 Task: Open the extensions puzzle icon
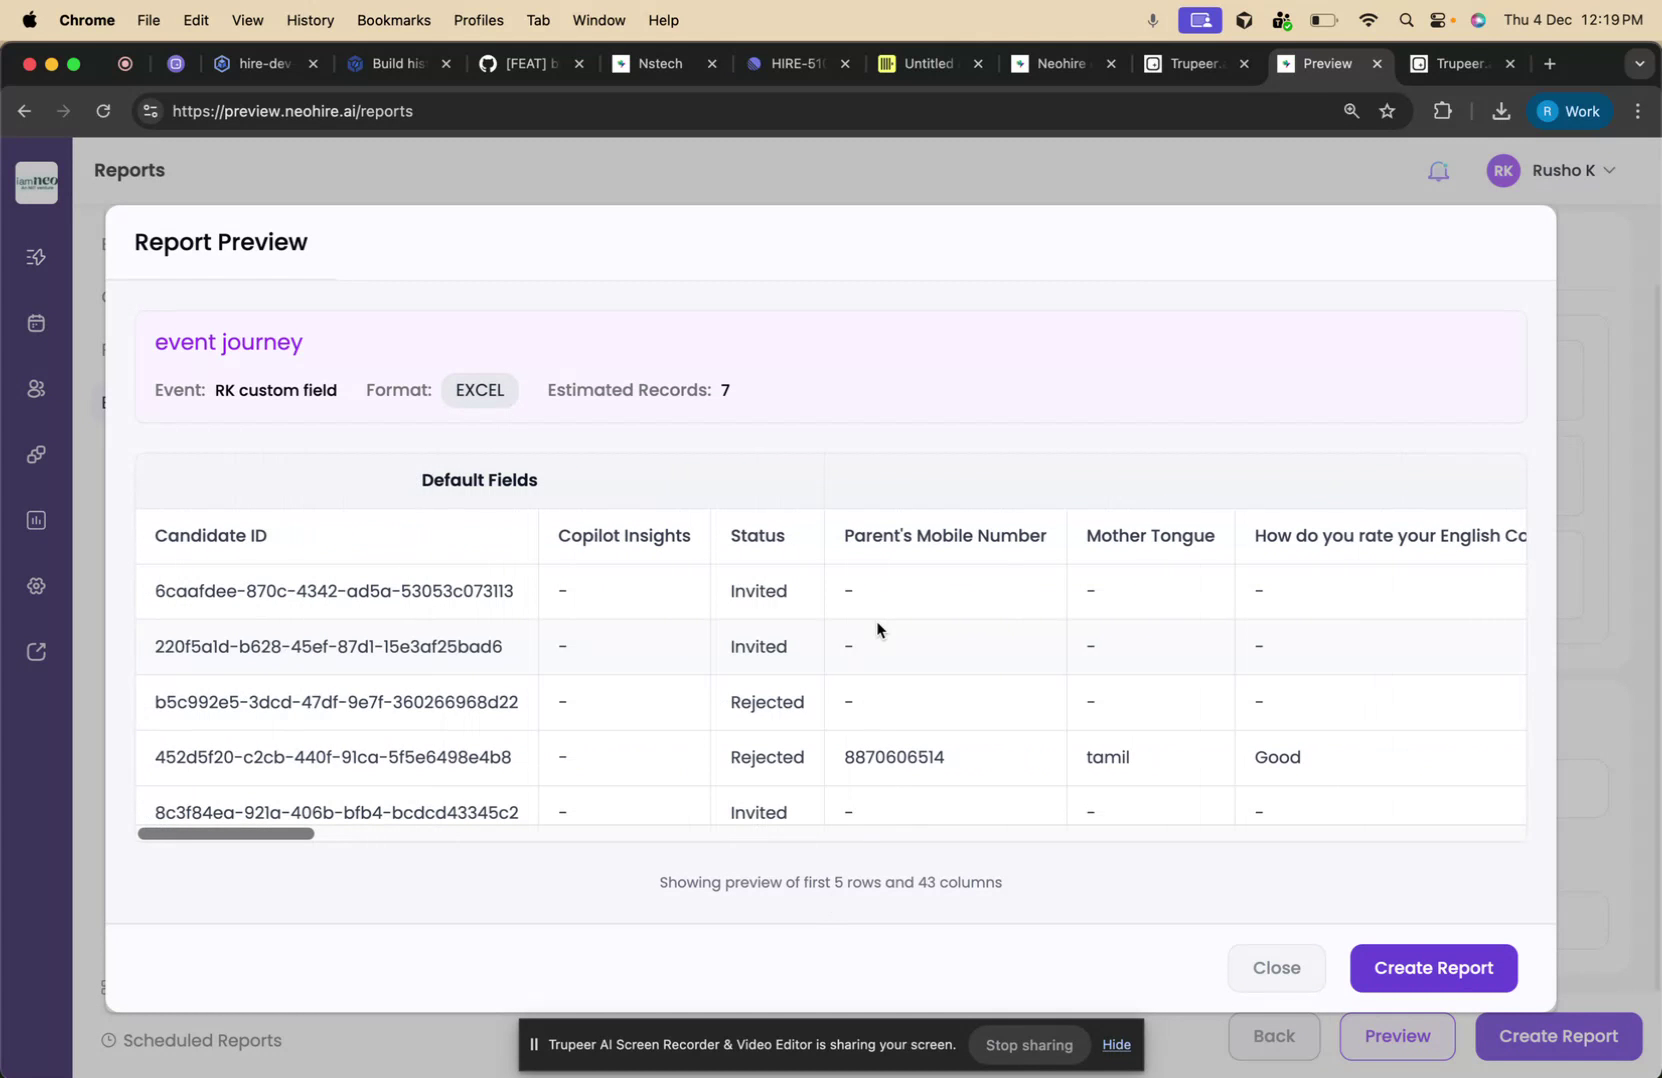(1441, 111)
